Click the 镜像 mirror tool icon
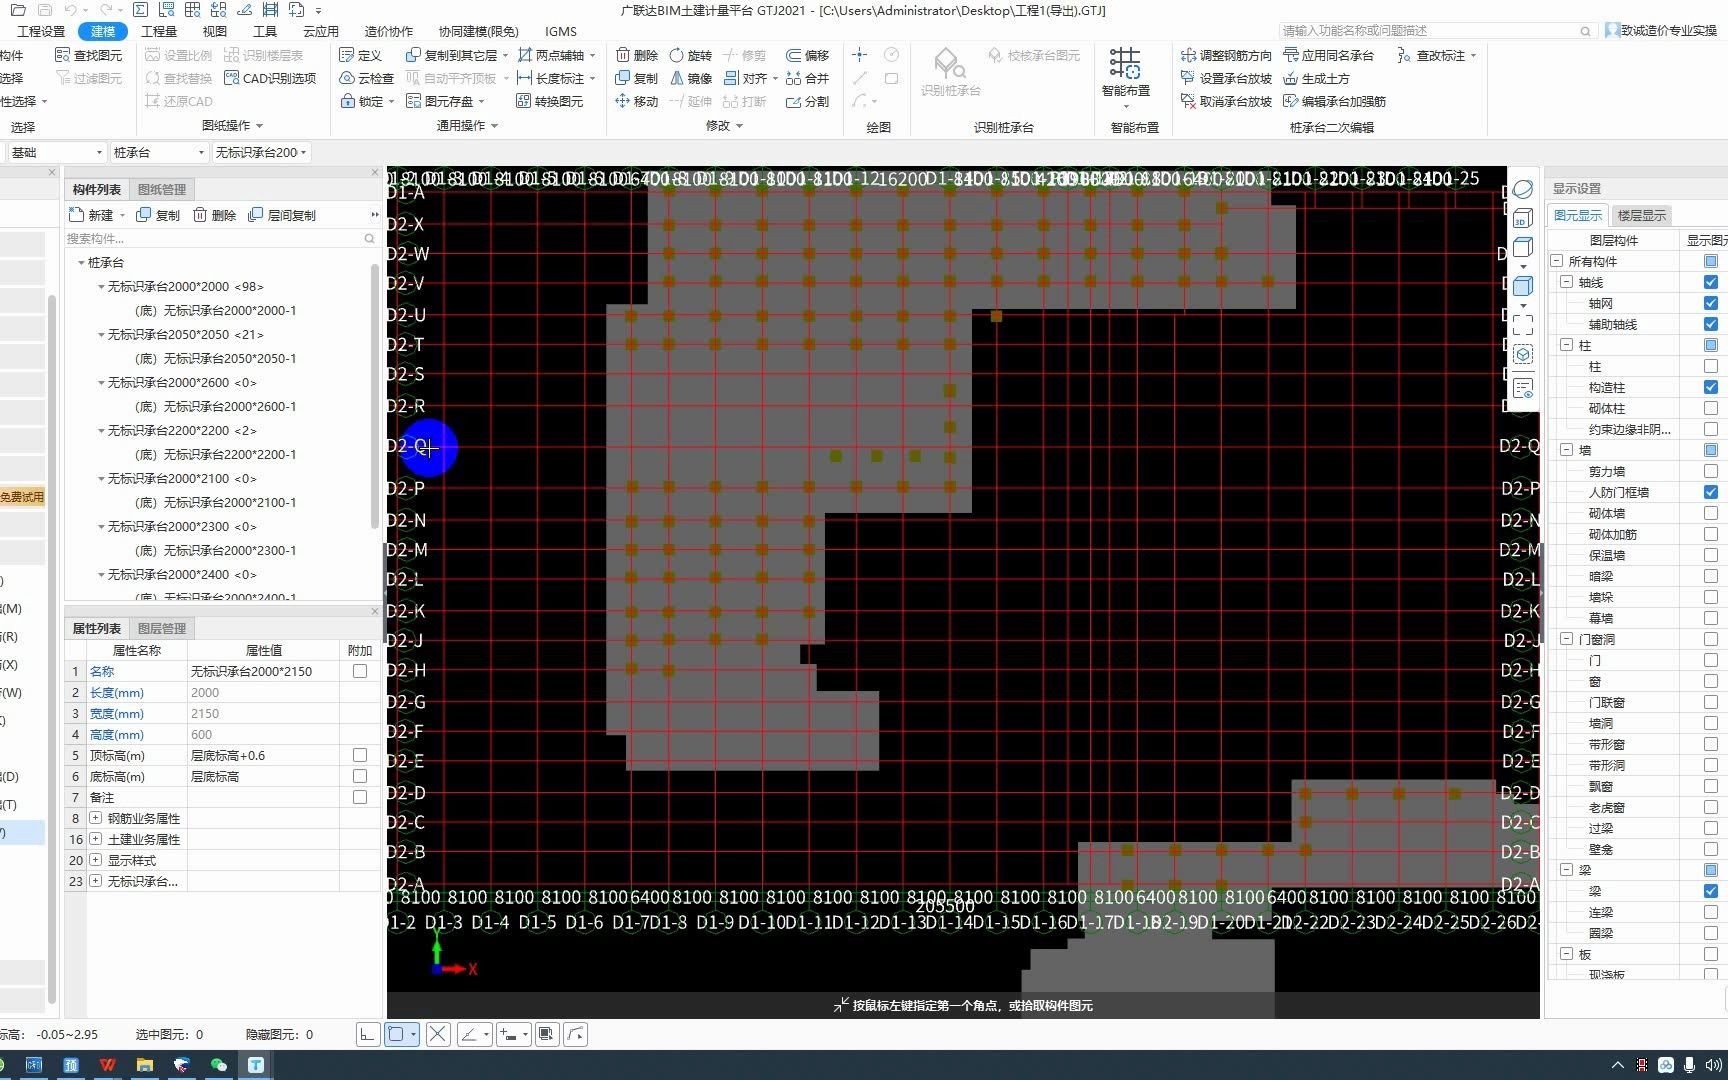 677,78
